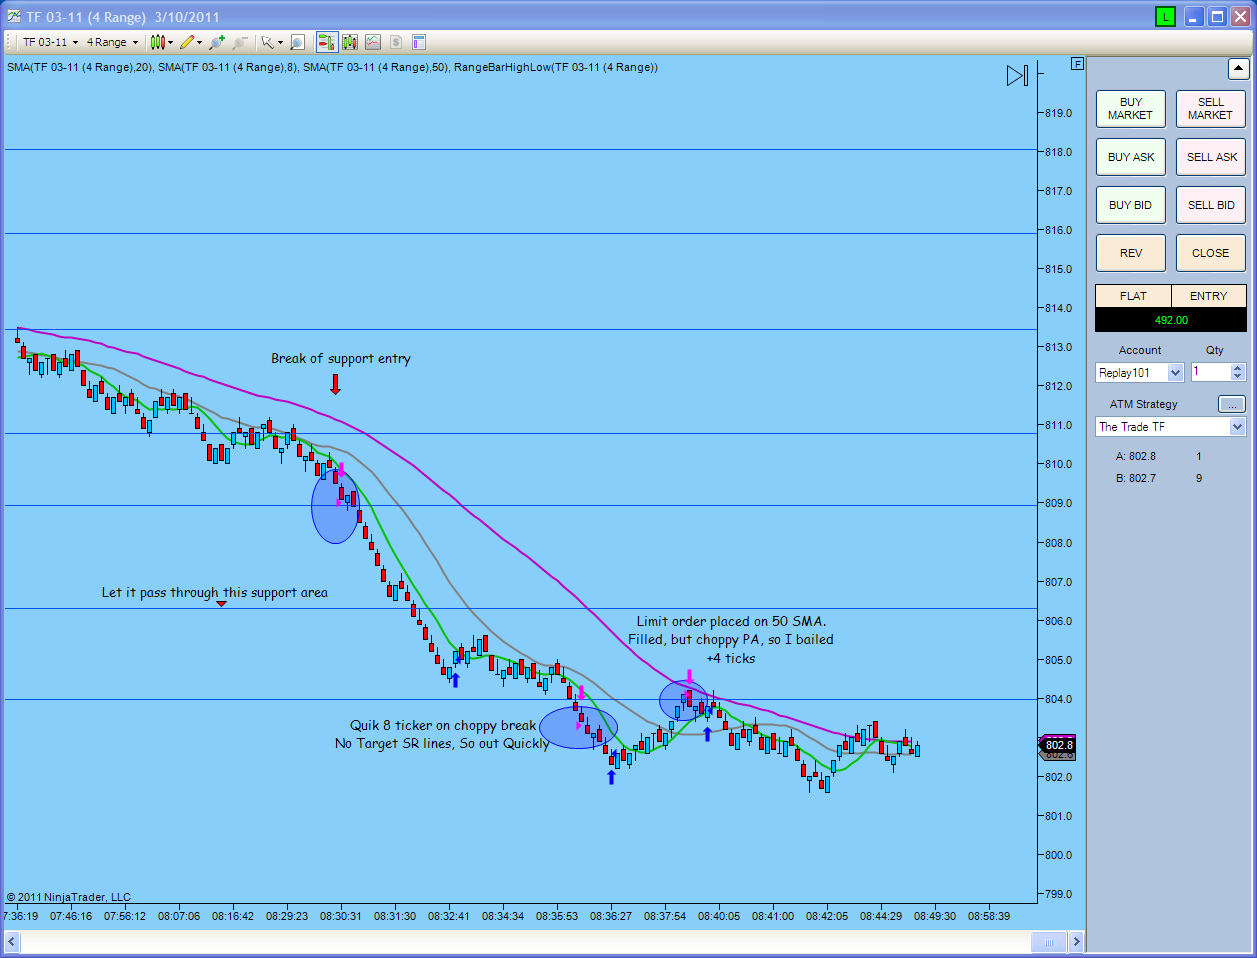Click the zoom out magnifier icon
Image resolution: width=1257 pixels, height=958 pixels.
pyautogui.click(x=240, y=42)
